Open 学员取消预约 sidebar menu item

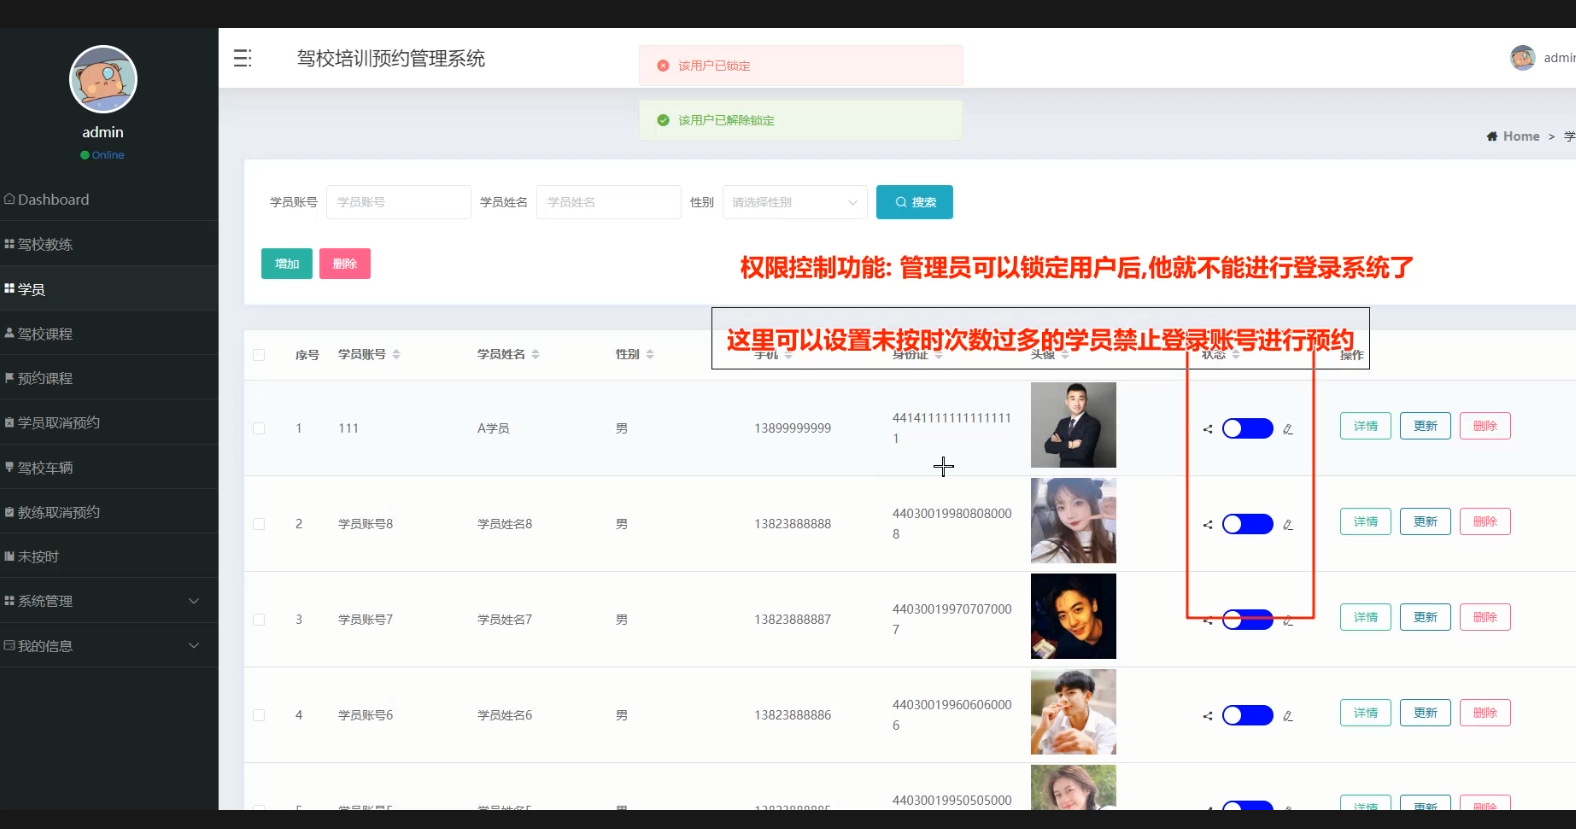tap(109, 422)
